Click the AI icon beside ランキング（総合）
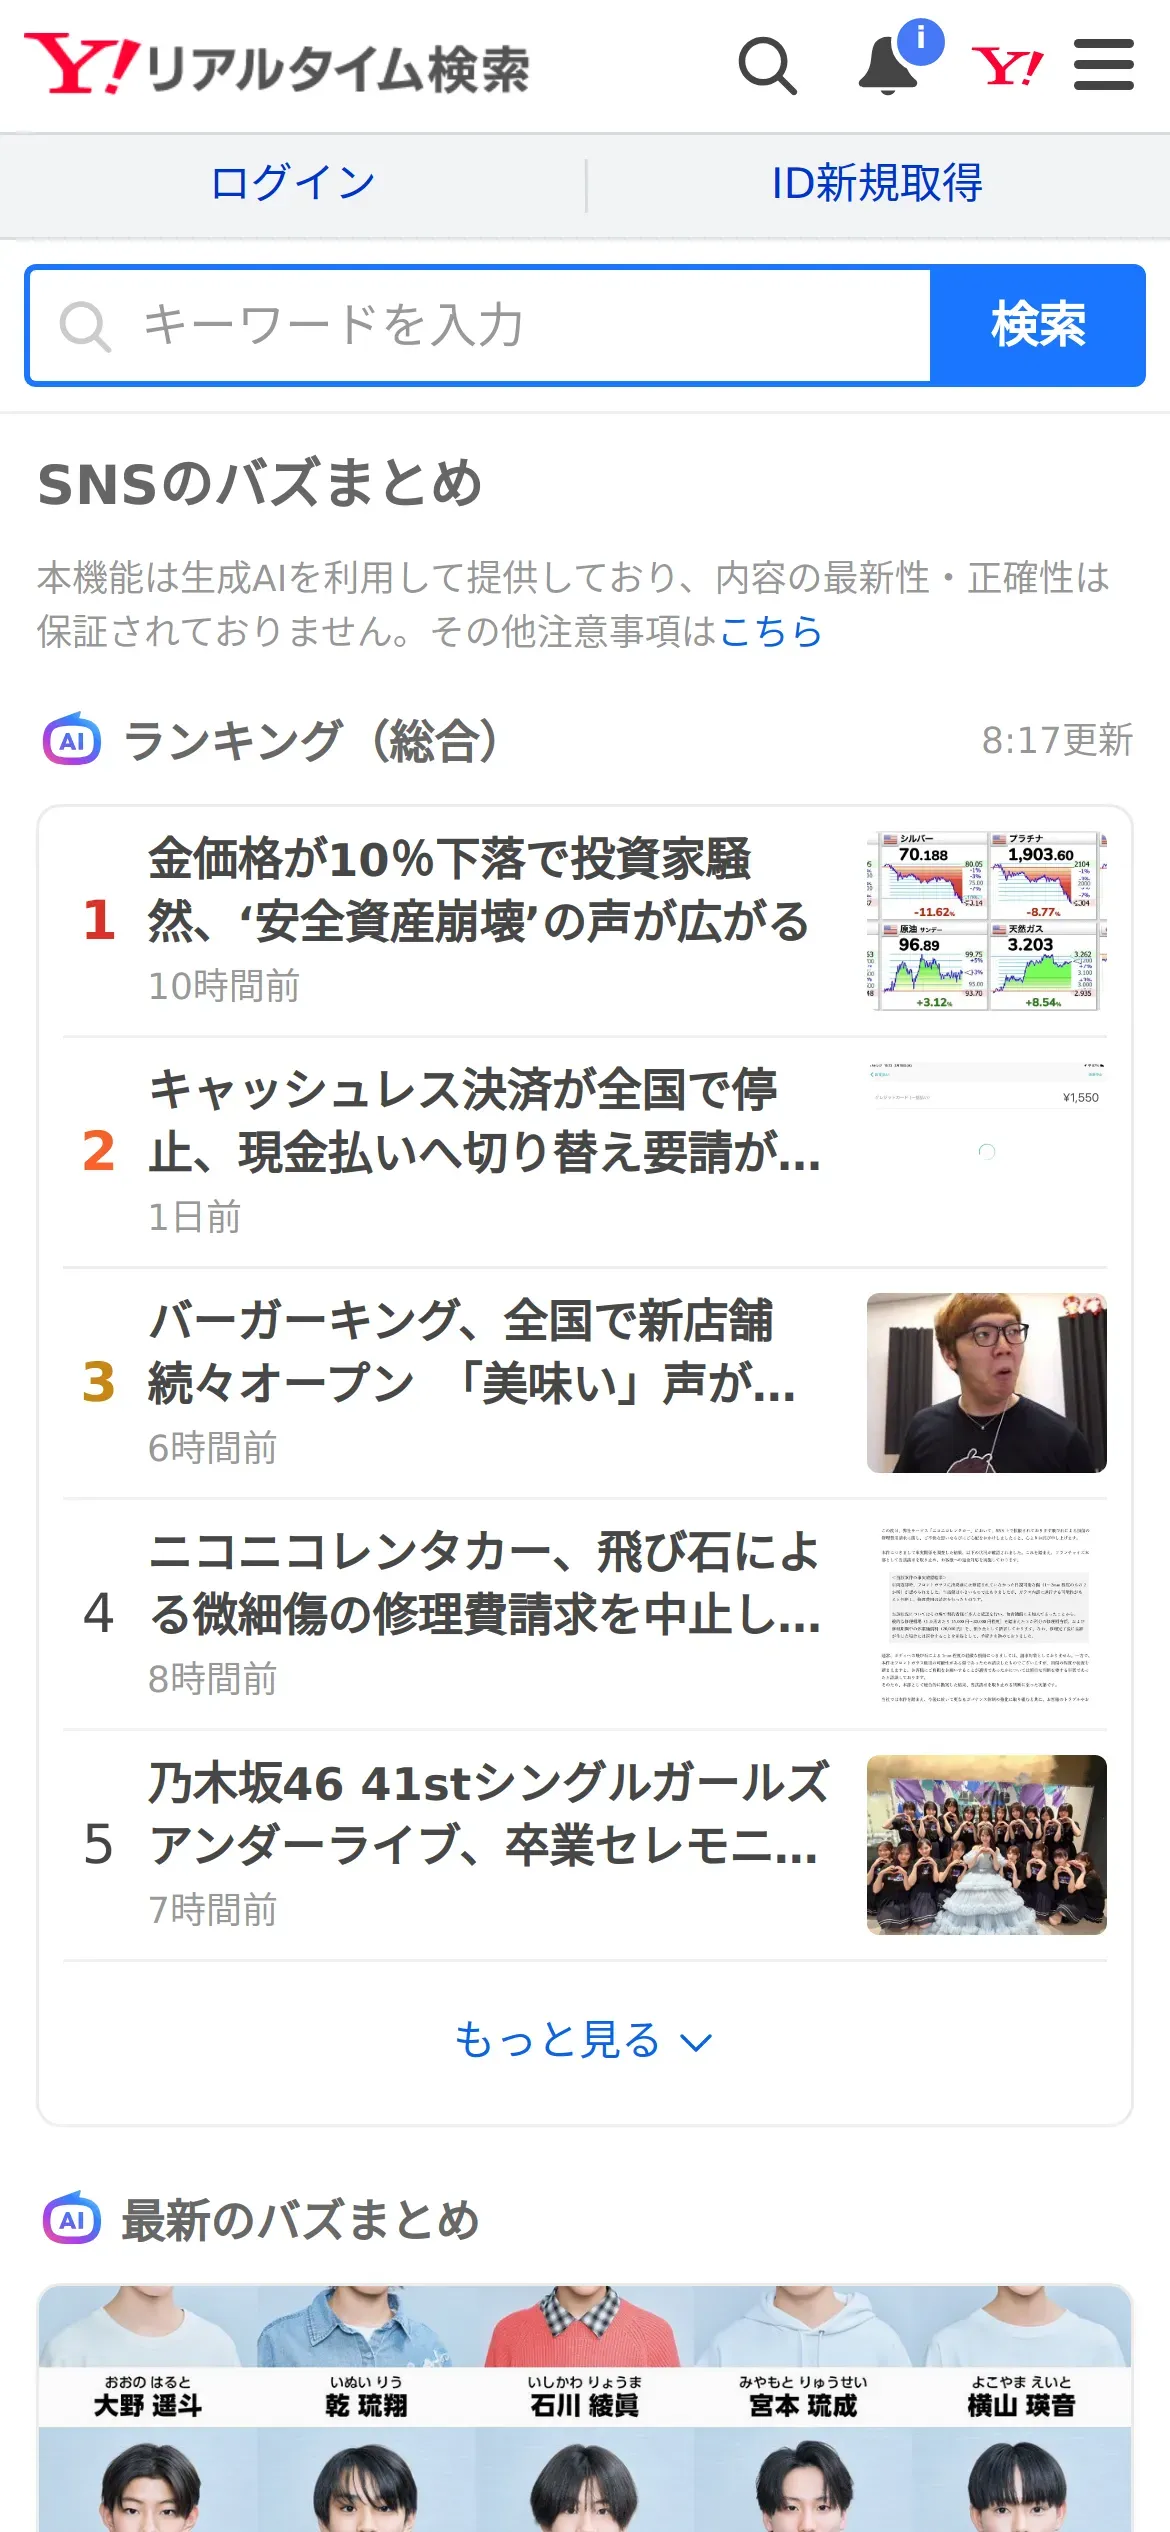 click(72, 740)
